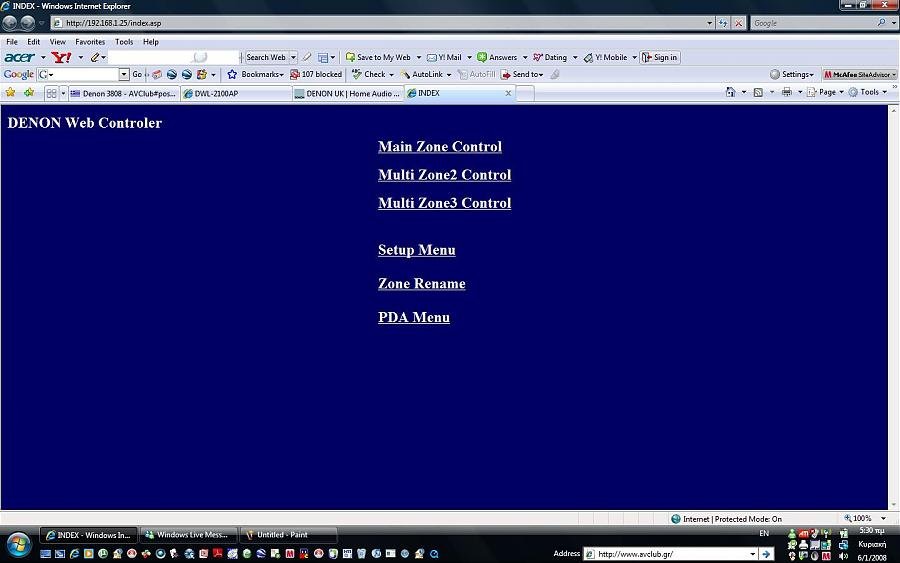This screenshot has height=563, width=900.
Task: Open the tab list dropdown arrow
Action: (63, 93)
